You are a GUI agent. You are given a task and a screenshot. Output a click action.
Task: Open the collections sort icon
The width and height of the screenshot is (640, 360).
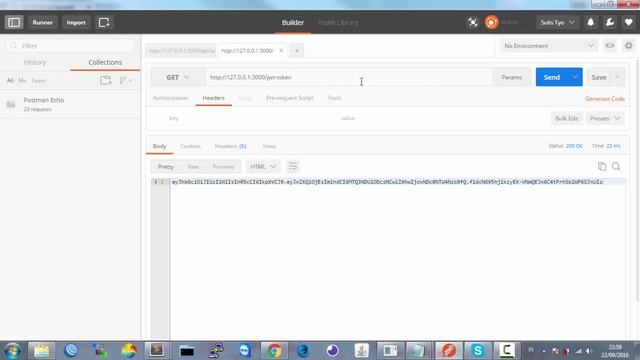point(125,80)
